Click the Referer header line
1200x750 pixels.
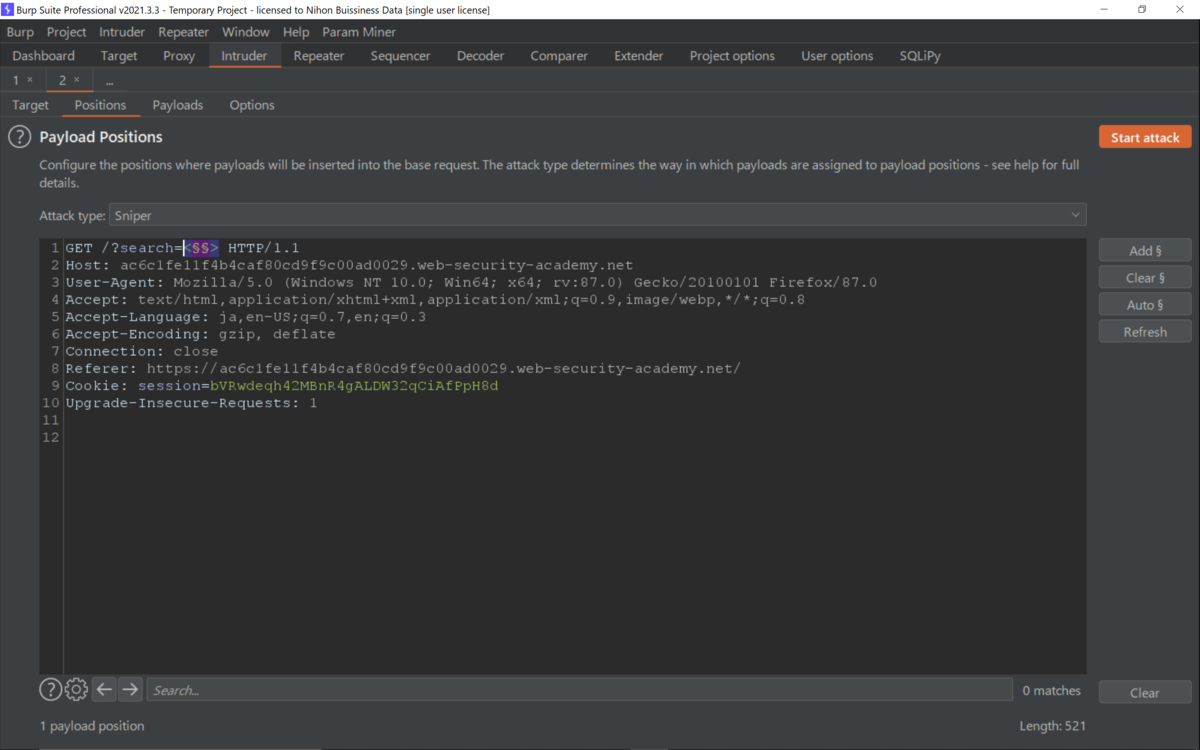point(403,368)
